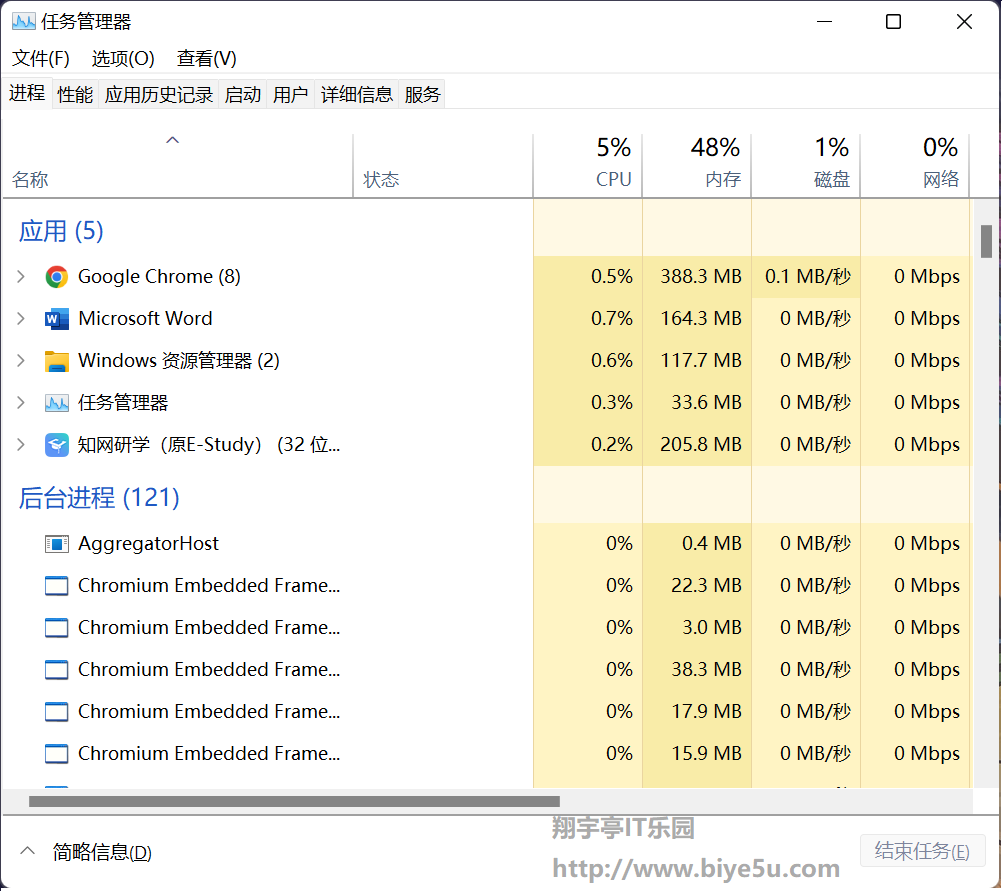The image size is (1002, 891).
Task: Click the Windows 资源管理器 folder icon
Action: pos(57,361)
